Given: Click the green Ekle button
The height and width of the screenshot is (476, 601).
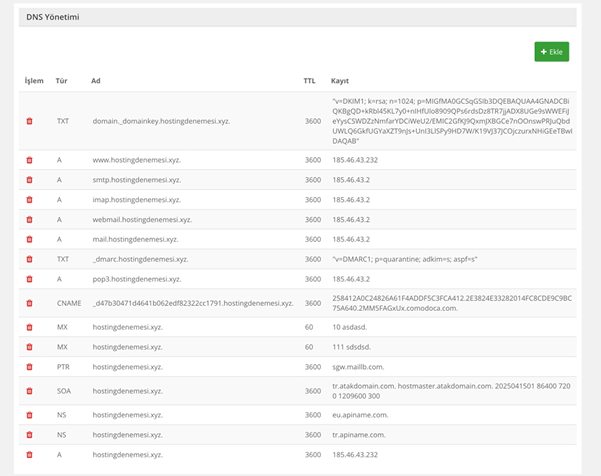Looking at the screenshot, I should (552, 52).
